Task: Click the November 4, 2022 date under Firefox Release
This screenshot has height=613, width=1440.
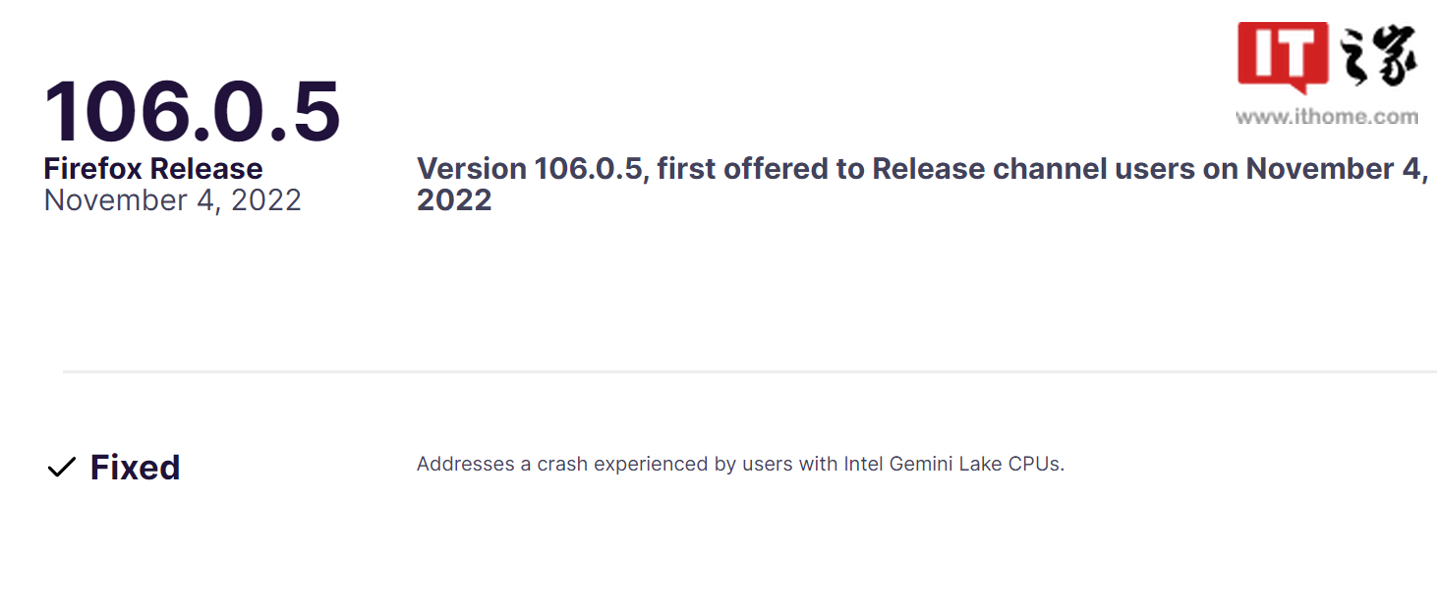Action: pyautogui.click(x=172, y=200)
